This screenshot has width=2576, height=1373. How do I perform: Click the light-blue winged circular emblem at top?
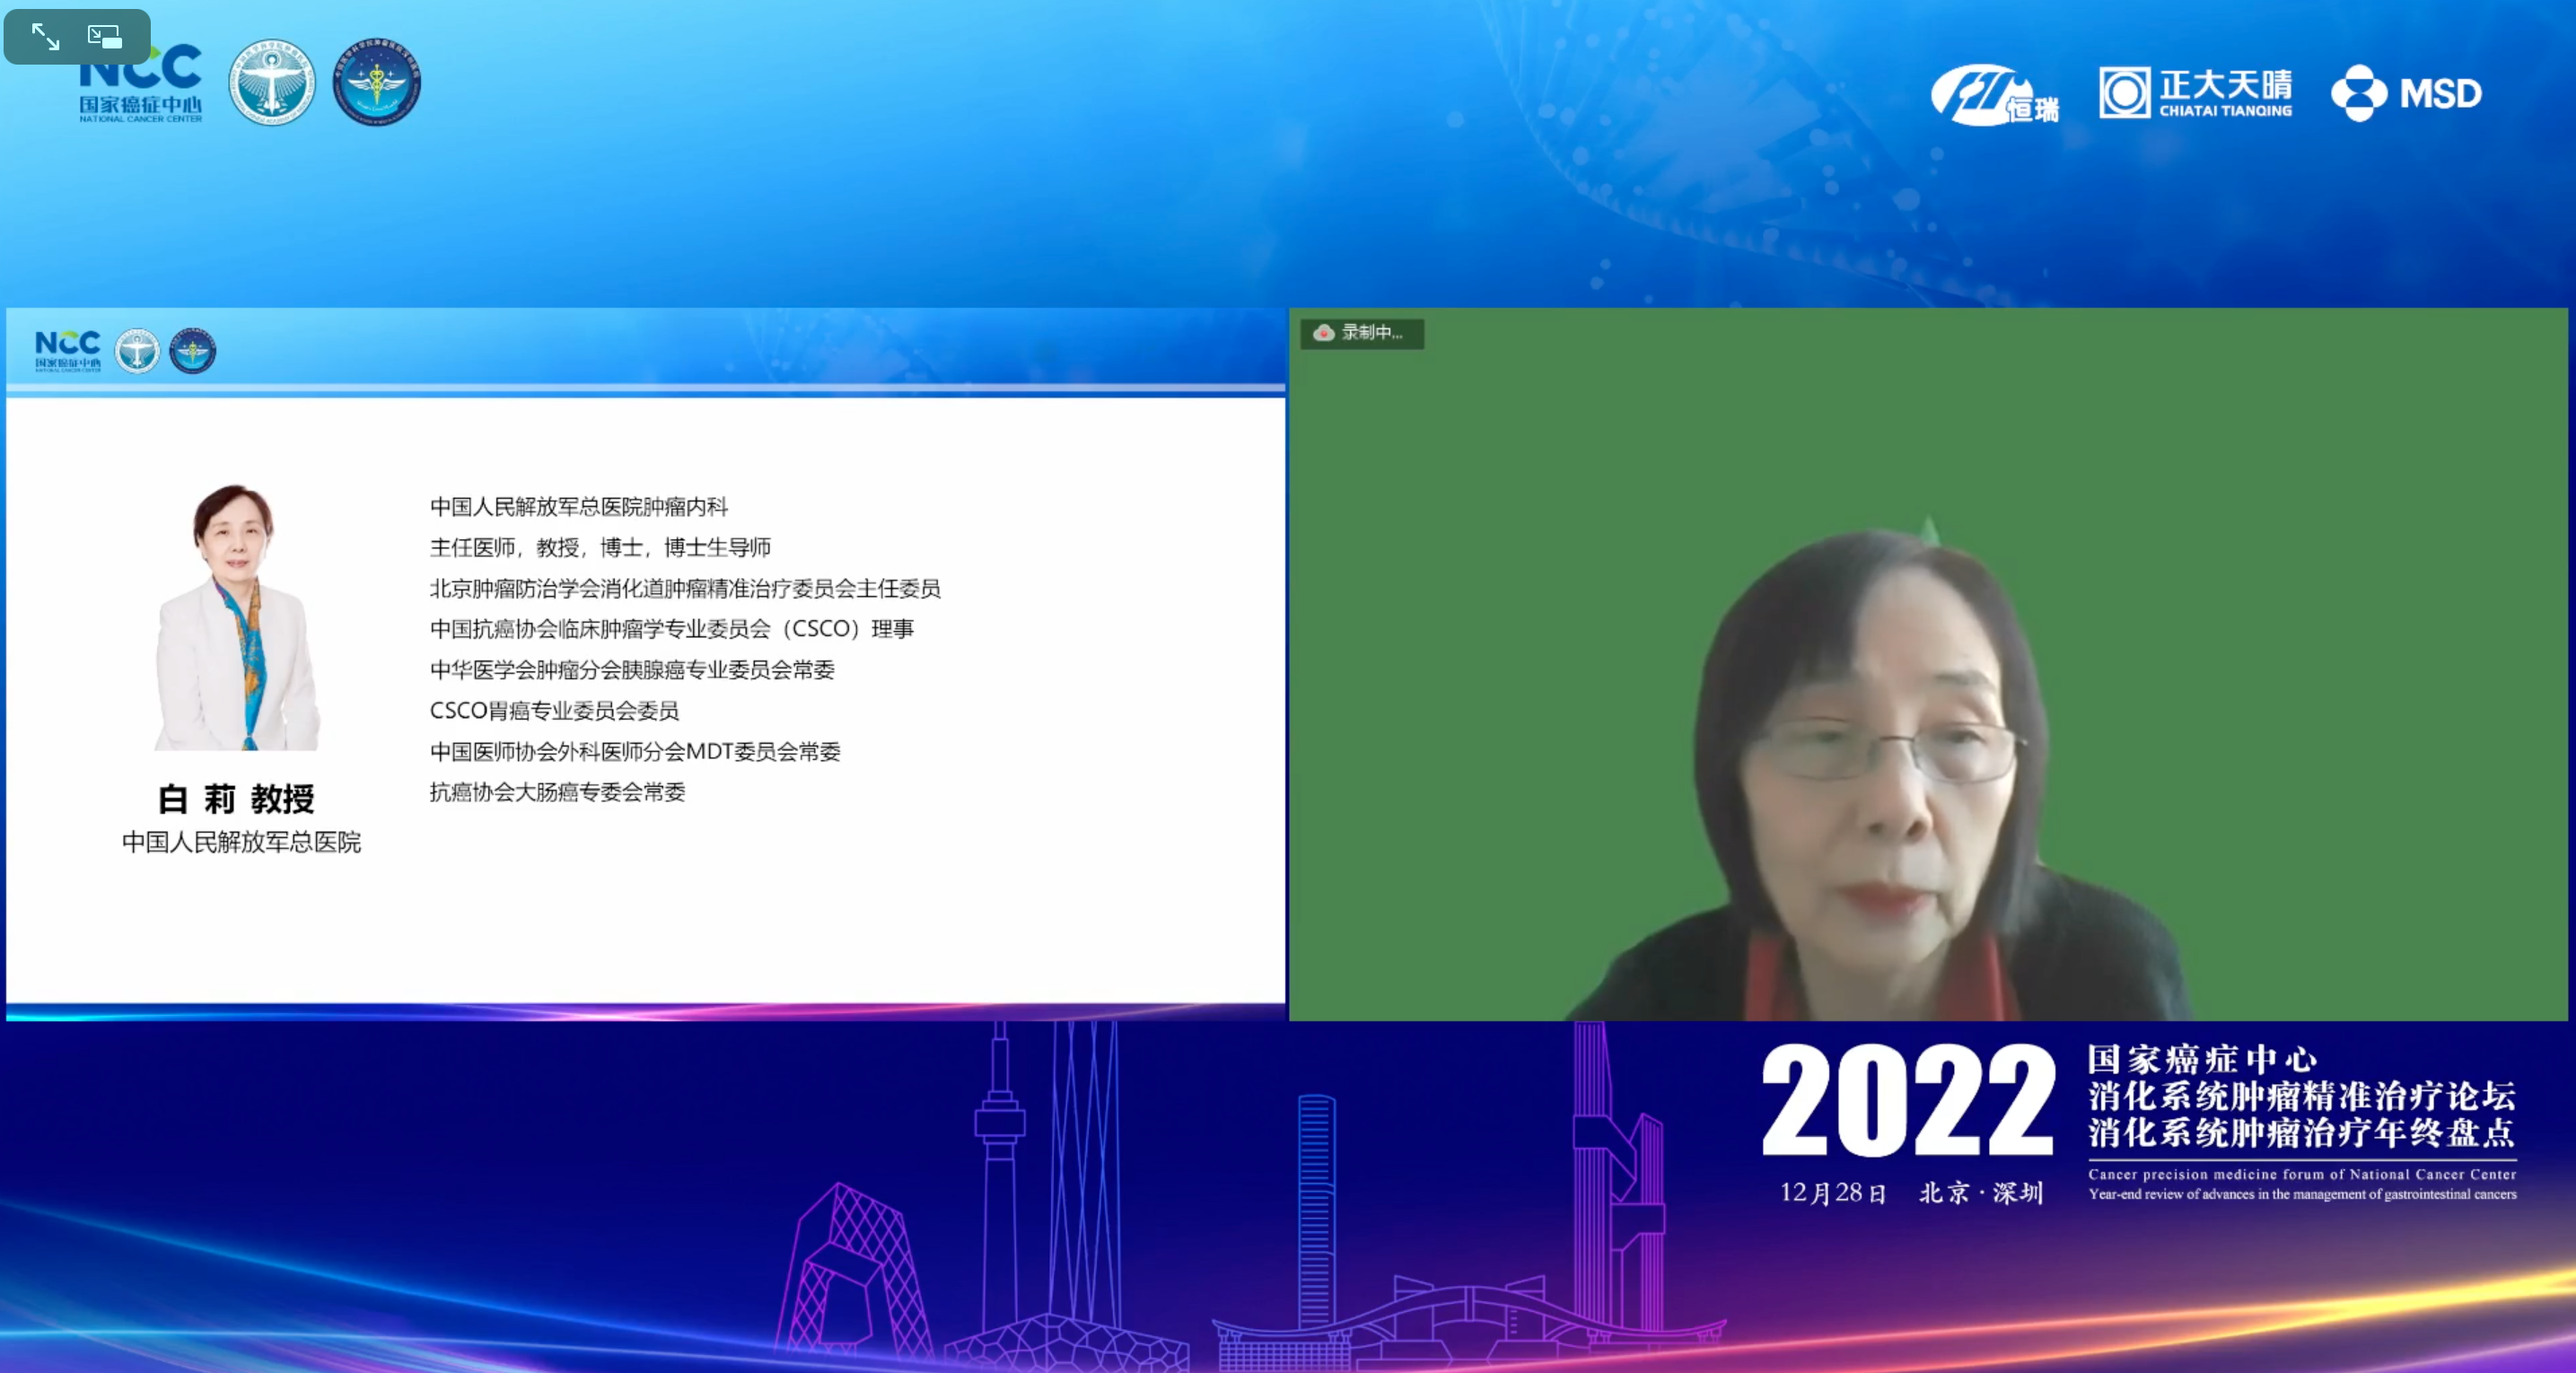coord(272,83)
